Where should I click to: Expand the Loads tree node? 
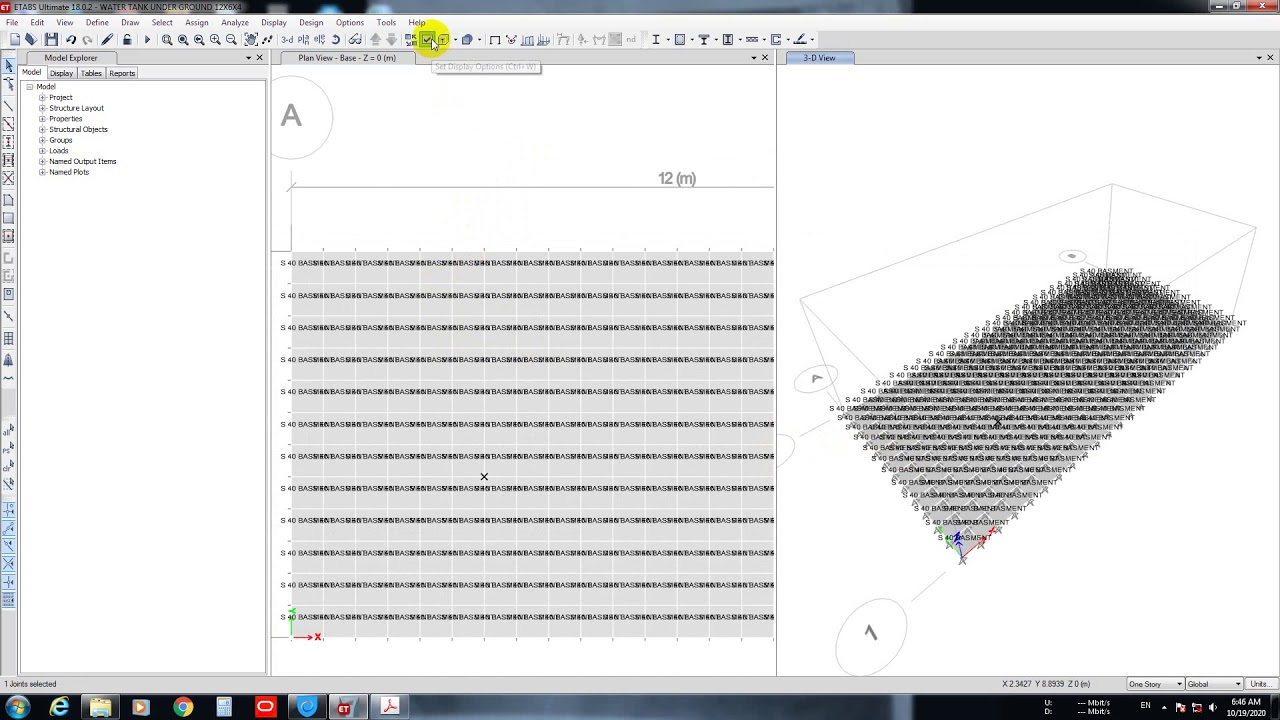[42, 151]
